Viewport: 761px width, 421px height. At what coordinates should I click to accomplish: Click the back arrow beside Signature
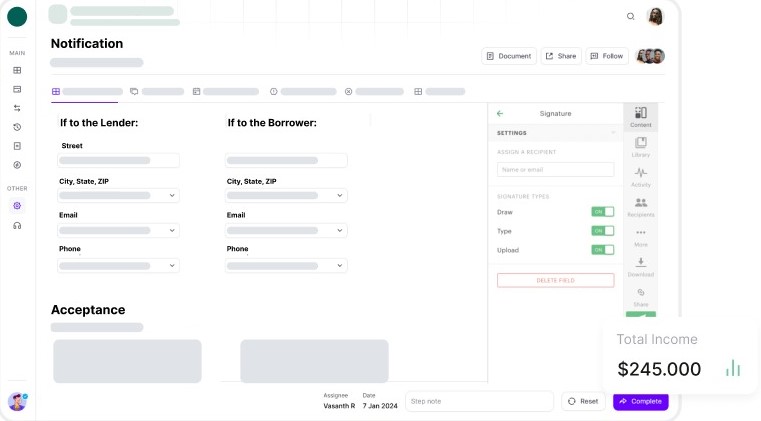(500, 114)
